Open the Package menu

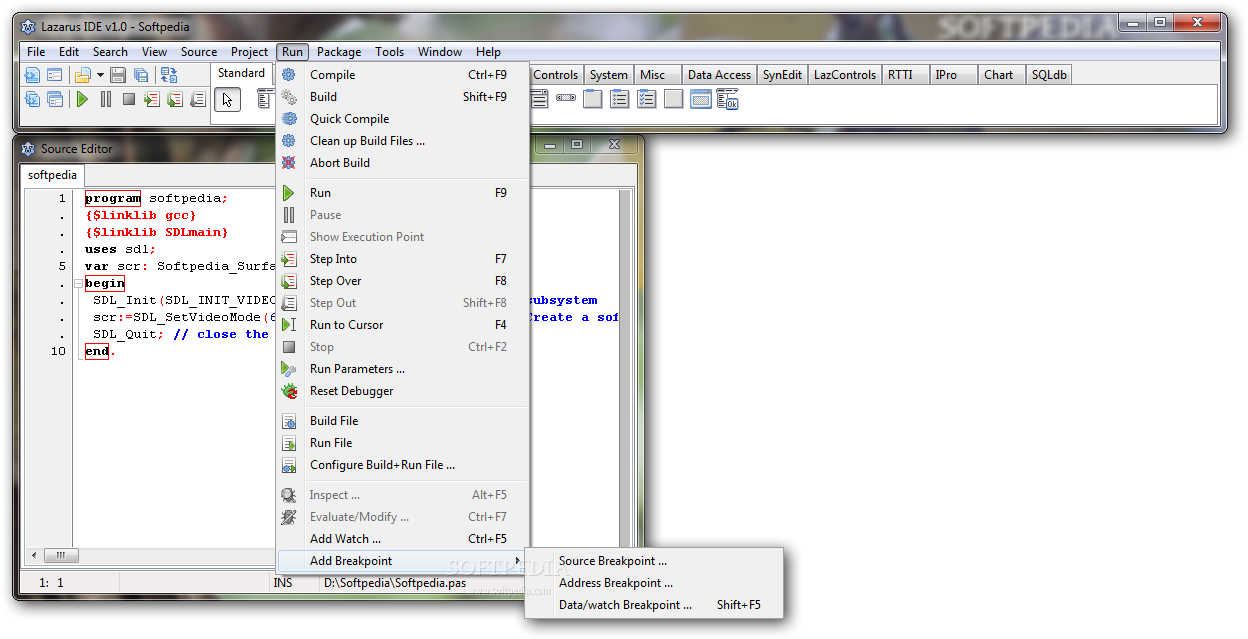(x=339, y=52)
